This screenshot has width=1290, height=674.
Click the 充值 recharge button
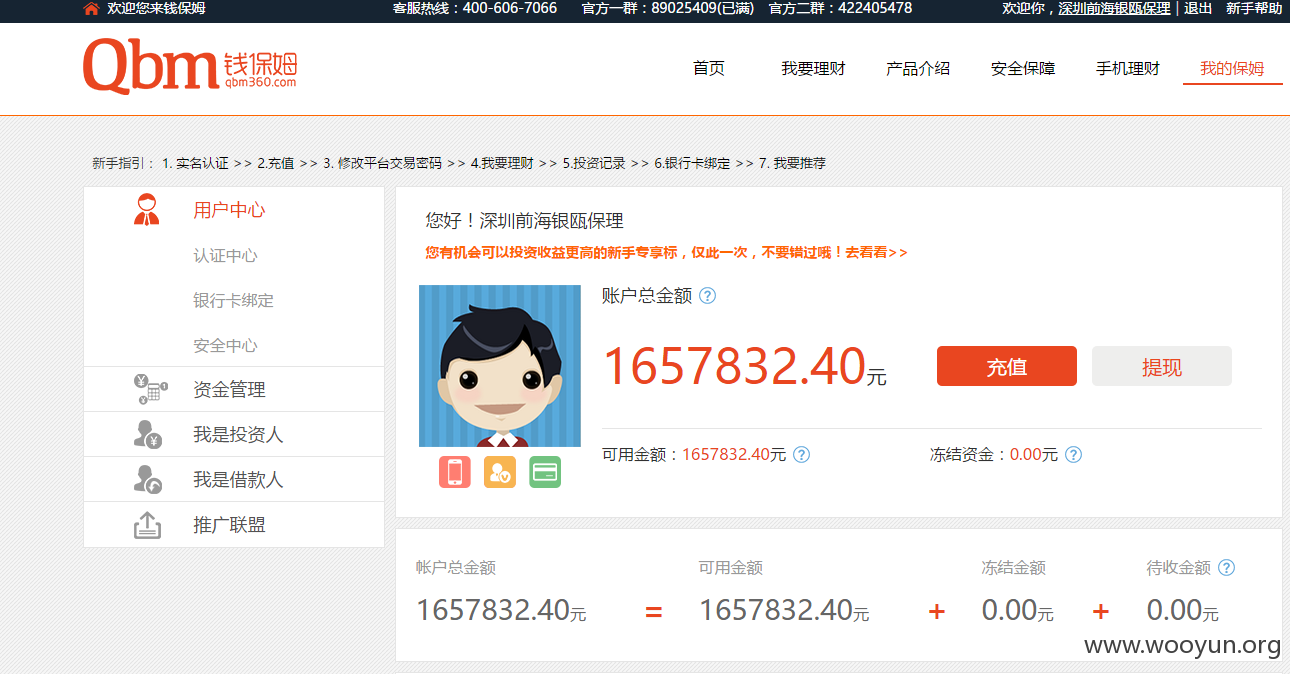(x=1007, y=366)
